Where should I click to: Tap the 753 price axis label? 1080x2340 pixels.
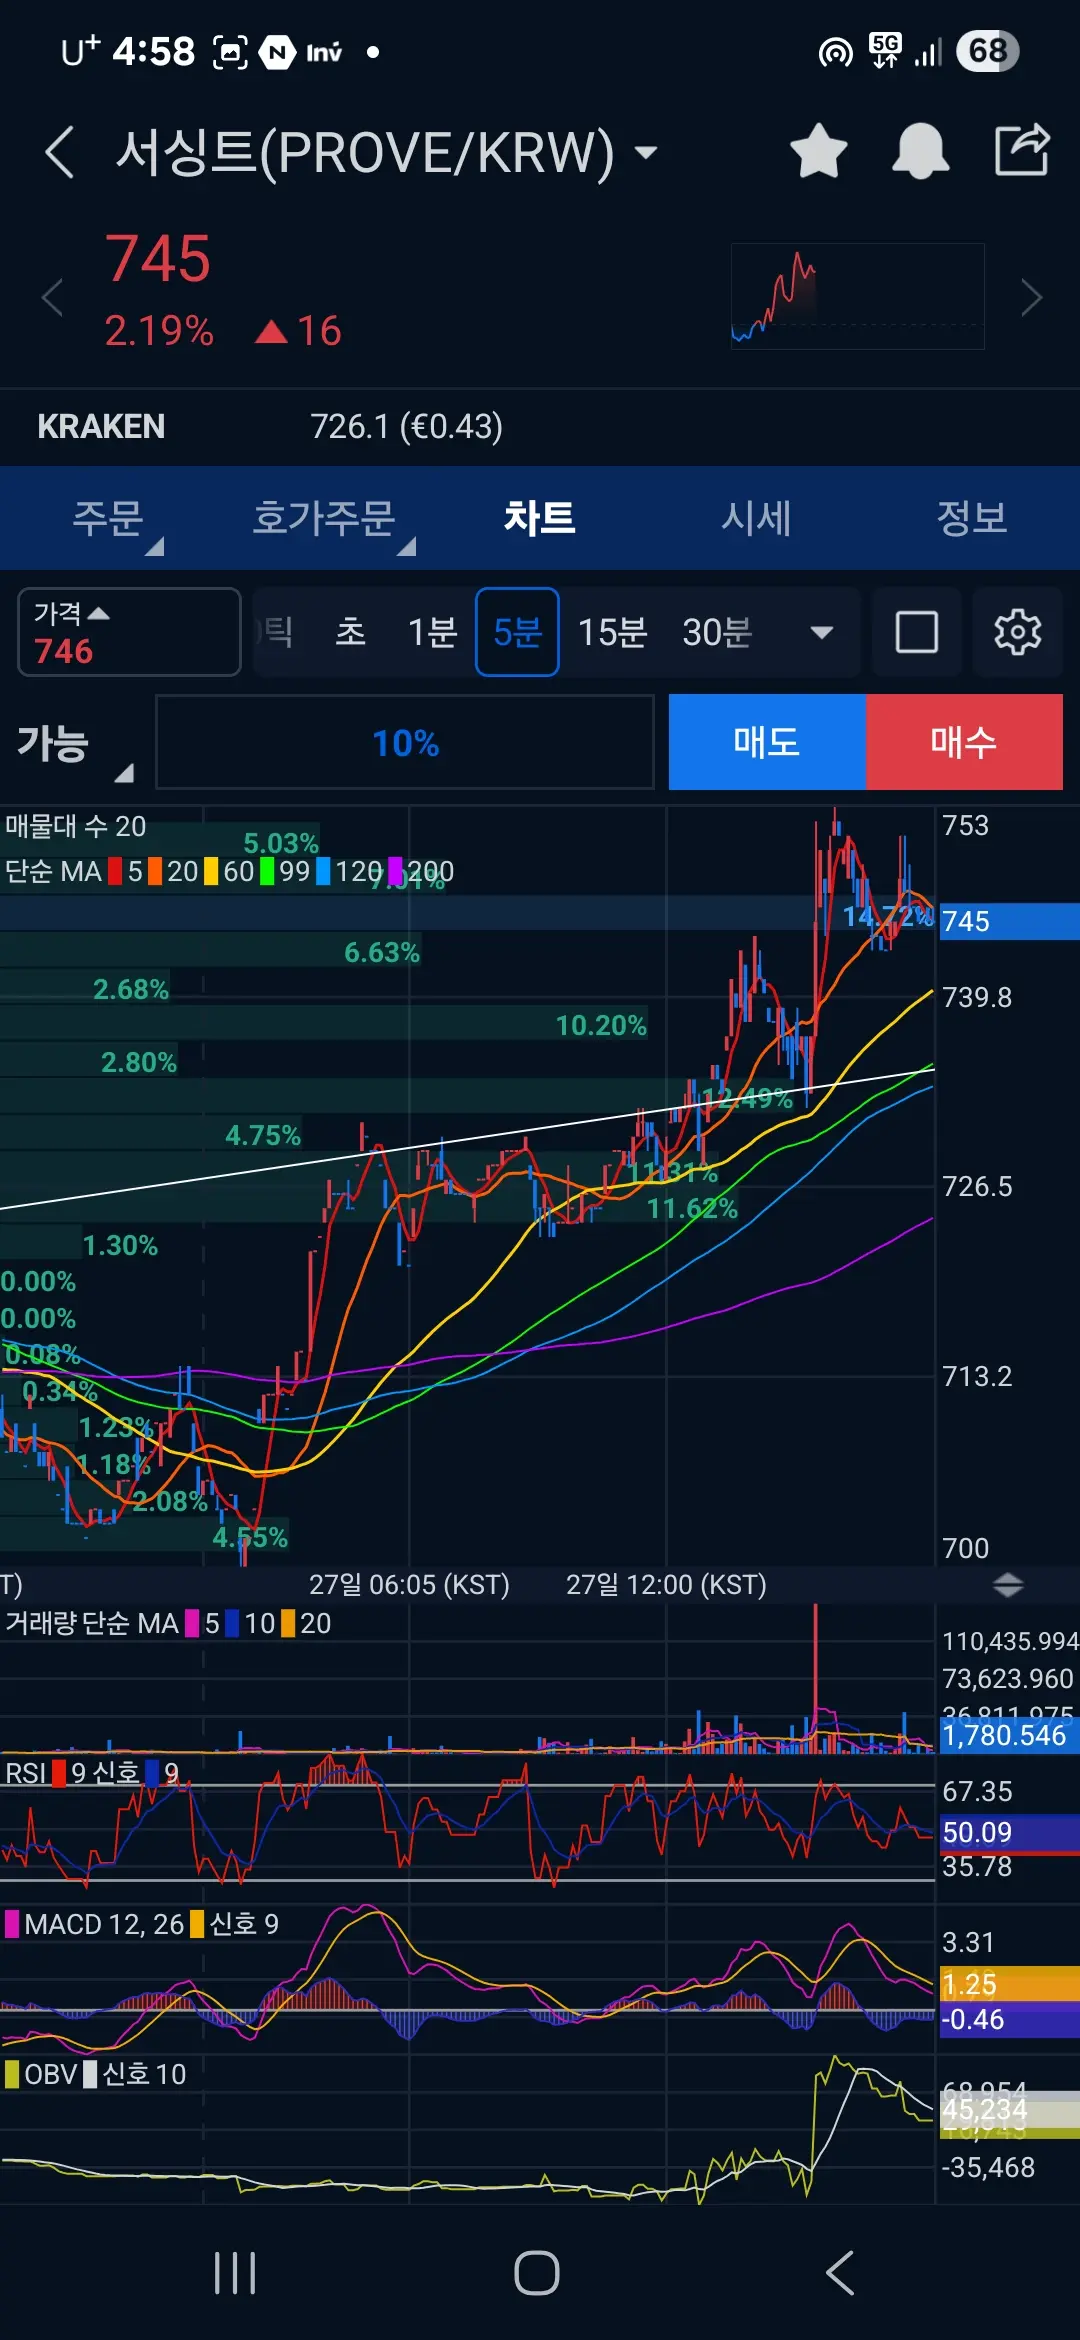pyautogui.click(x=965, y=826)
